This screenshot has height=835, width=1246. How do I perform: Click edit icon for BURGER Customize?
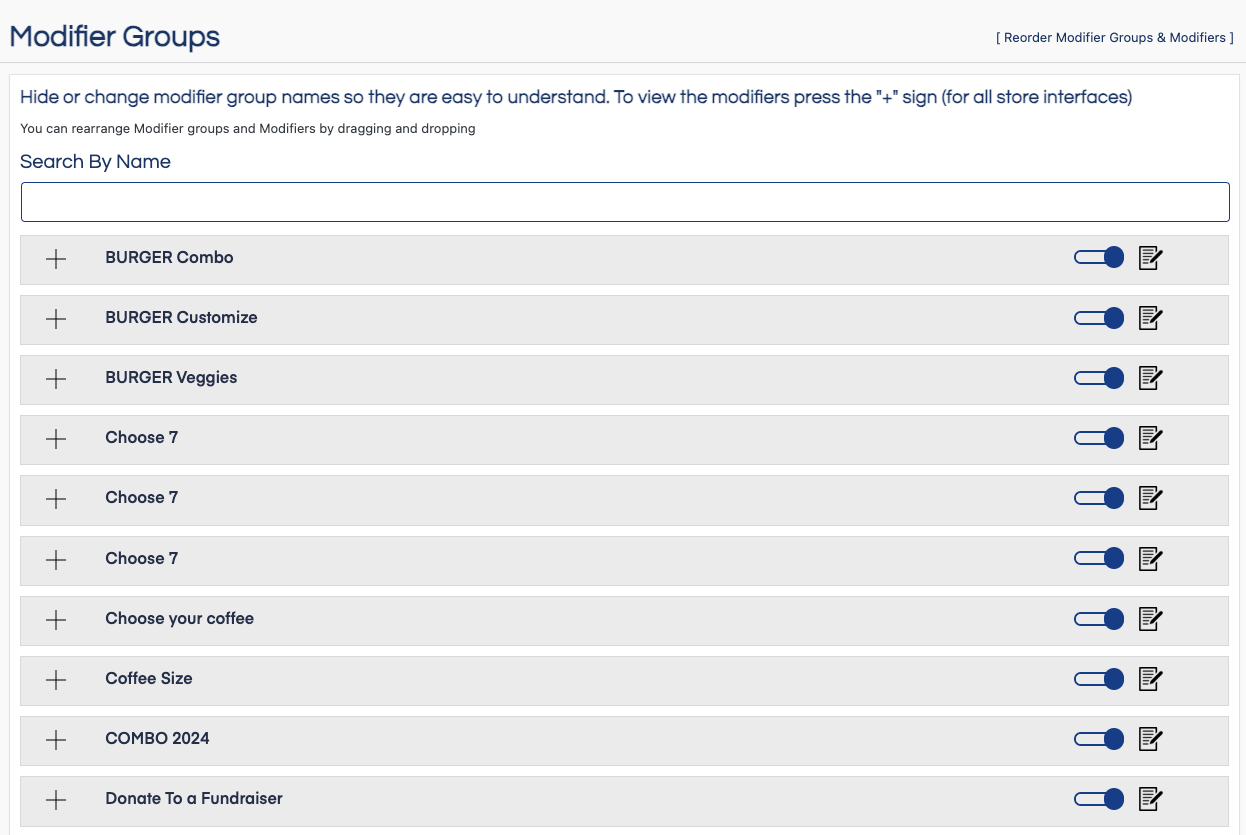[x=1150, y=318]
